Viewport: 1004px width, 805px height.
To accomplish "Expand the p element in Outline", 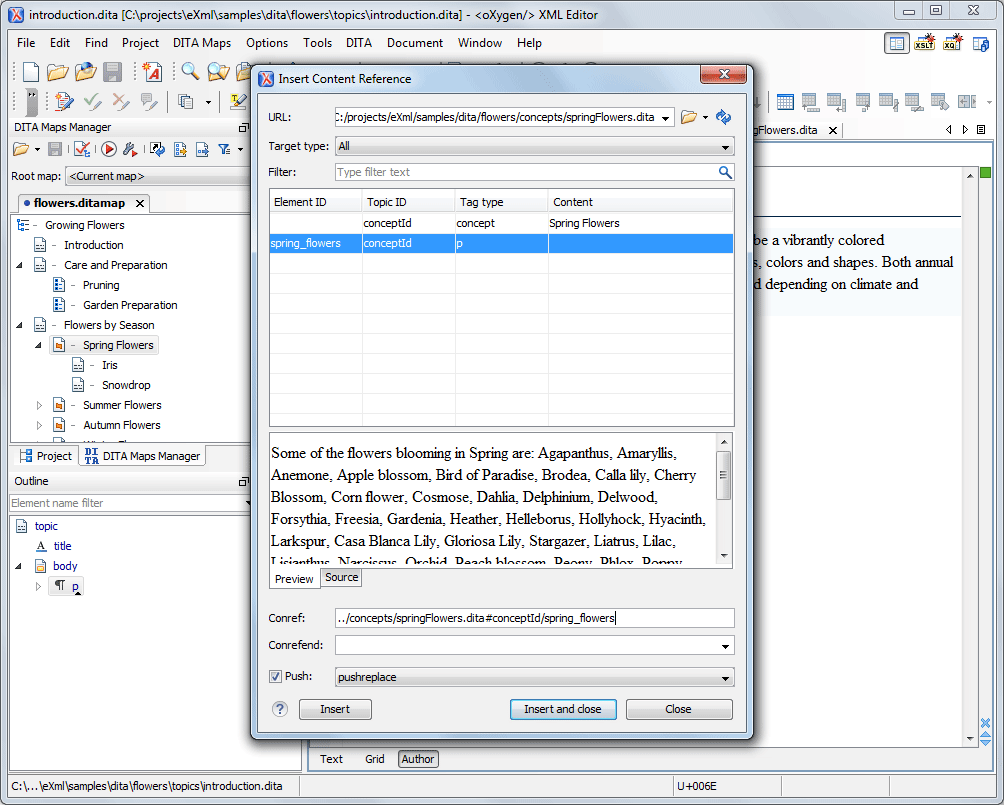I will [x=38, y=586].
